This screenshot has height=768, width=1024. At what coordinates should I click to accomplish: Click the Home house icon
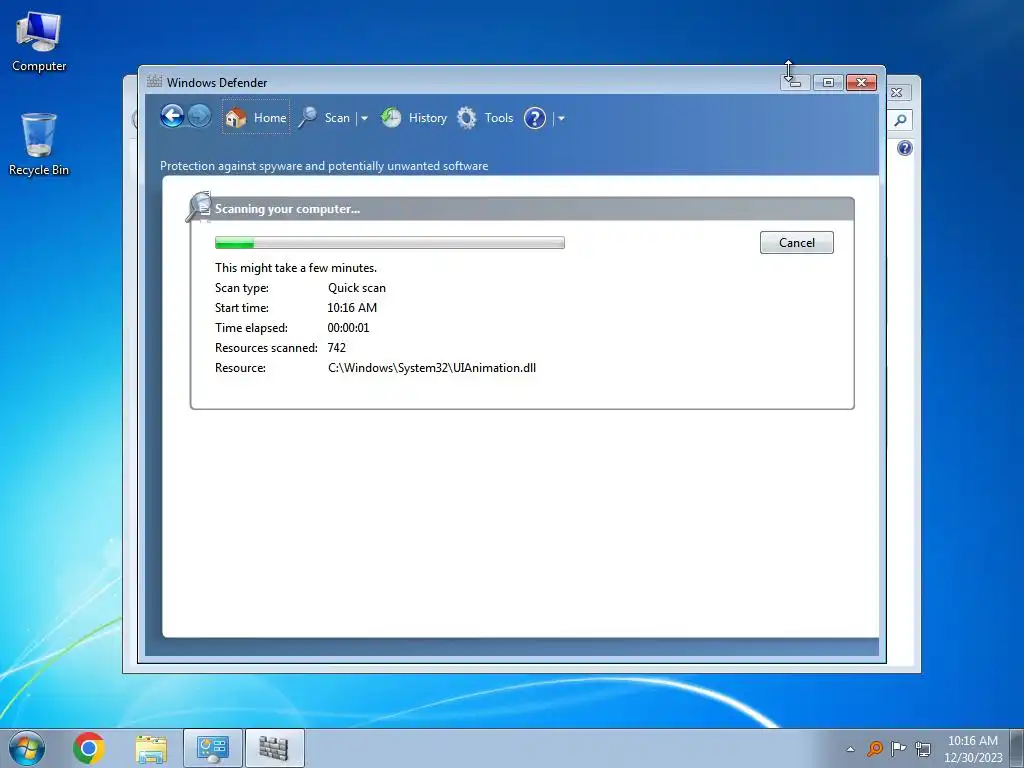(x=235, y=118)
